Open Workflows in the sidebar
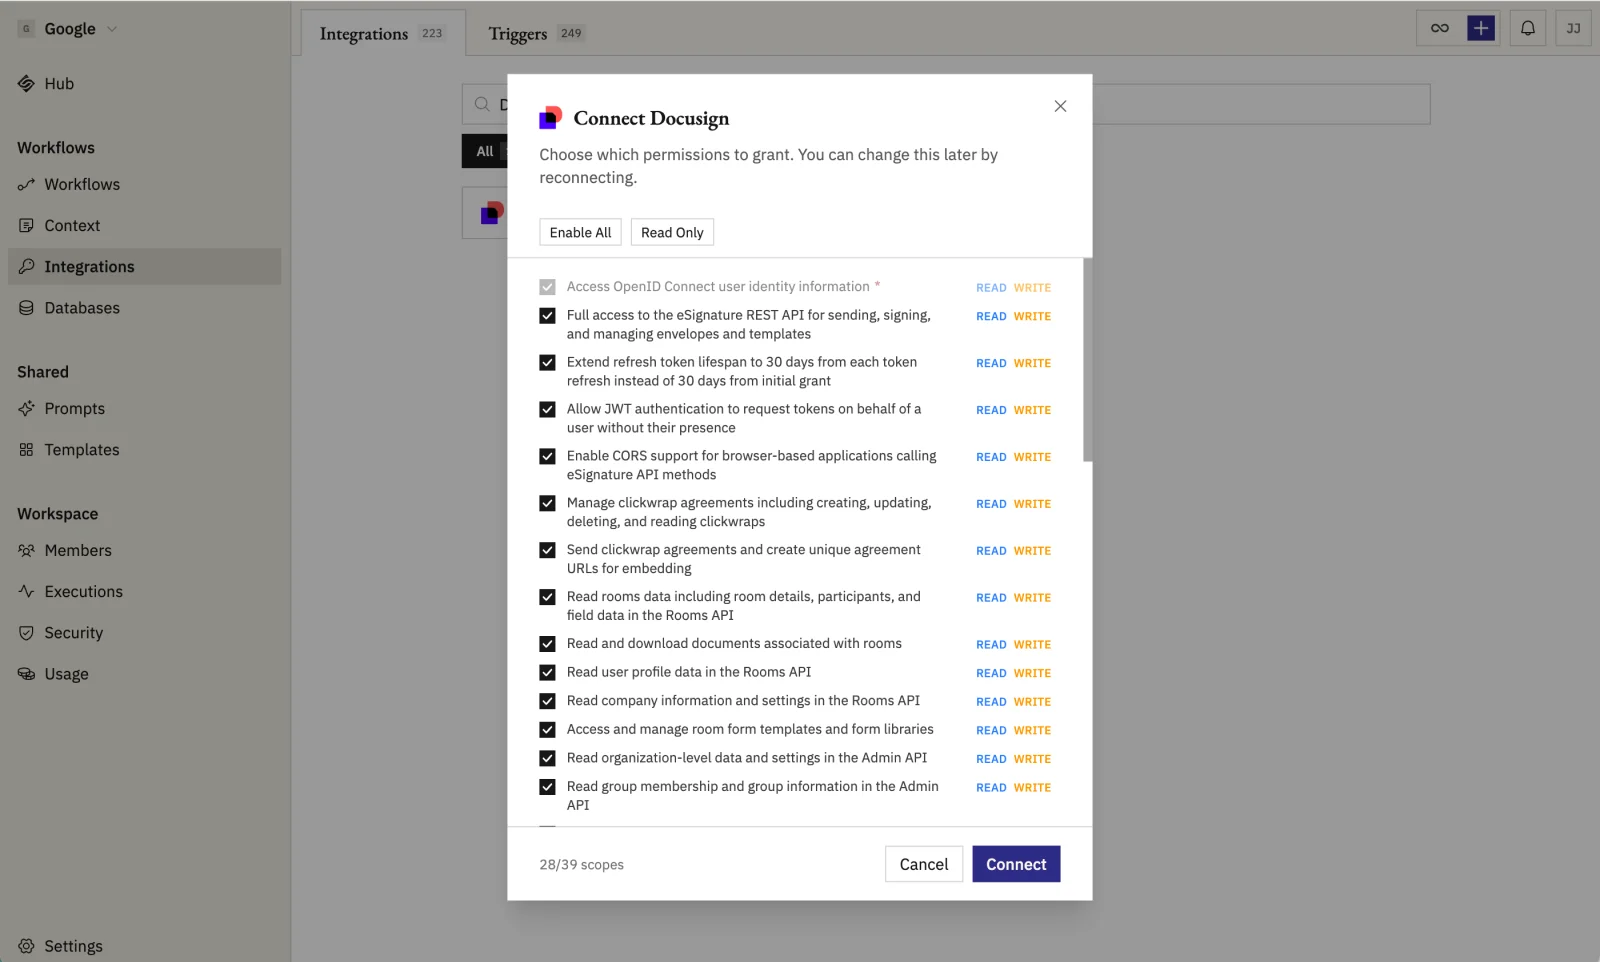The height and width of the screenshot is (962, 1600). pyautogui.click(x=144, y=185)
